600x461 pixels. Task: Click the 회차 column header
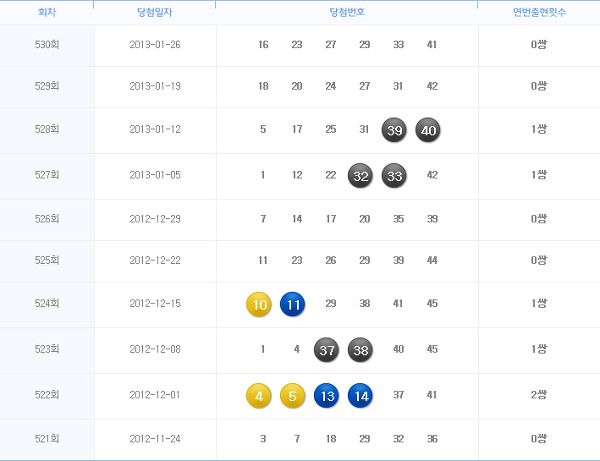click(x=47, y=12)
